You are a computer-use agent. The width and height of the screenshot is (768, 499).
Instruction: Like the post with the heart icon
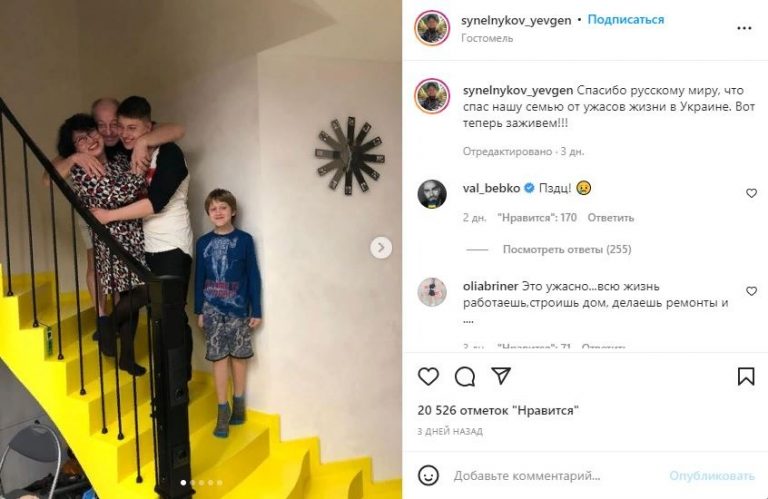tap(429, 376)
